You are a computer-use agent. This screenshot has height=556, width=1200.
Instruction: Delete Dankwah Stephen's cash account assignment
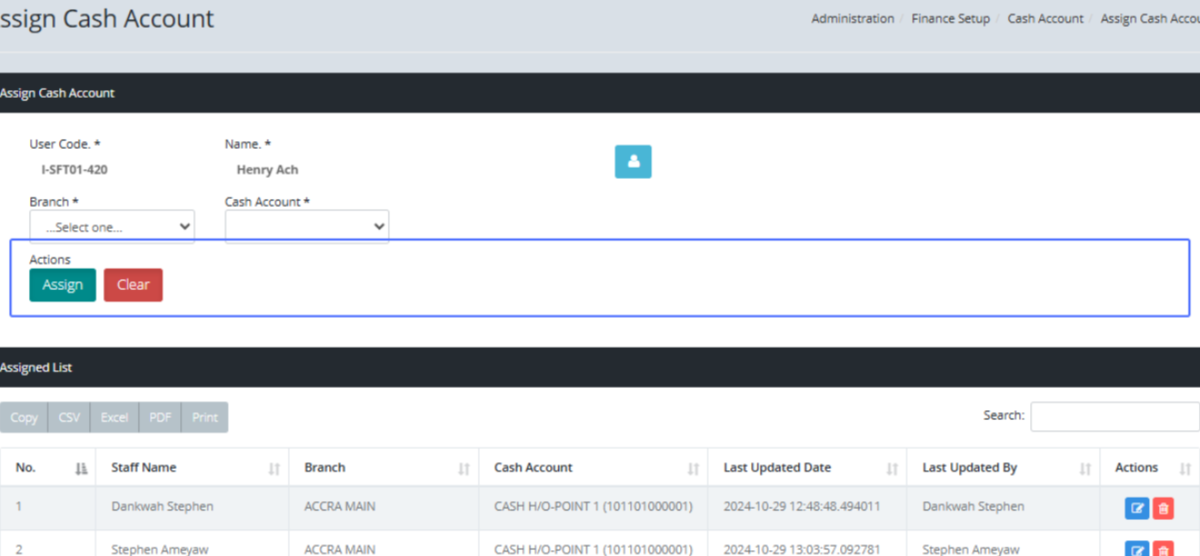click(x=1163, y=508)
